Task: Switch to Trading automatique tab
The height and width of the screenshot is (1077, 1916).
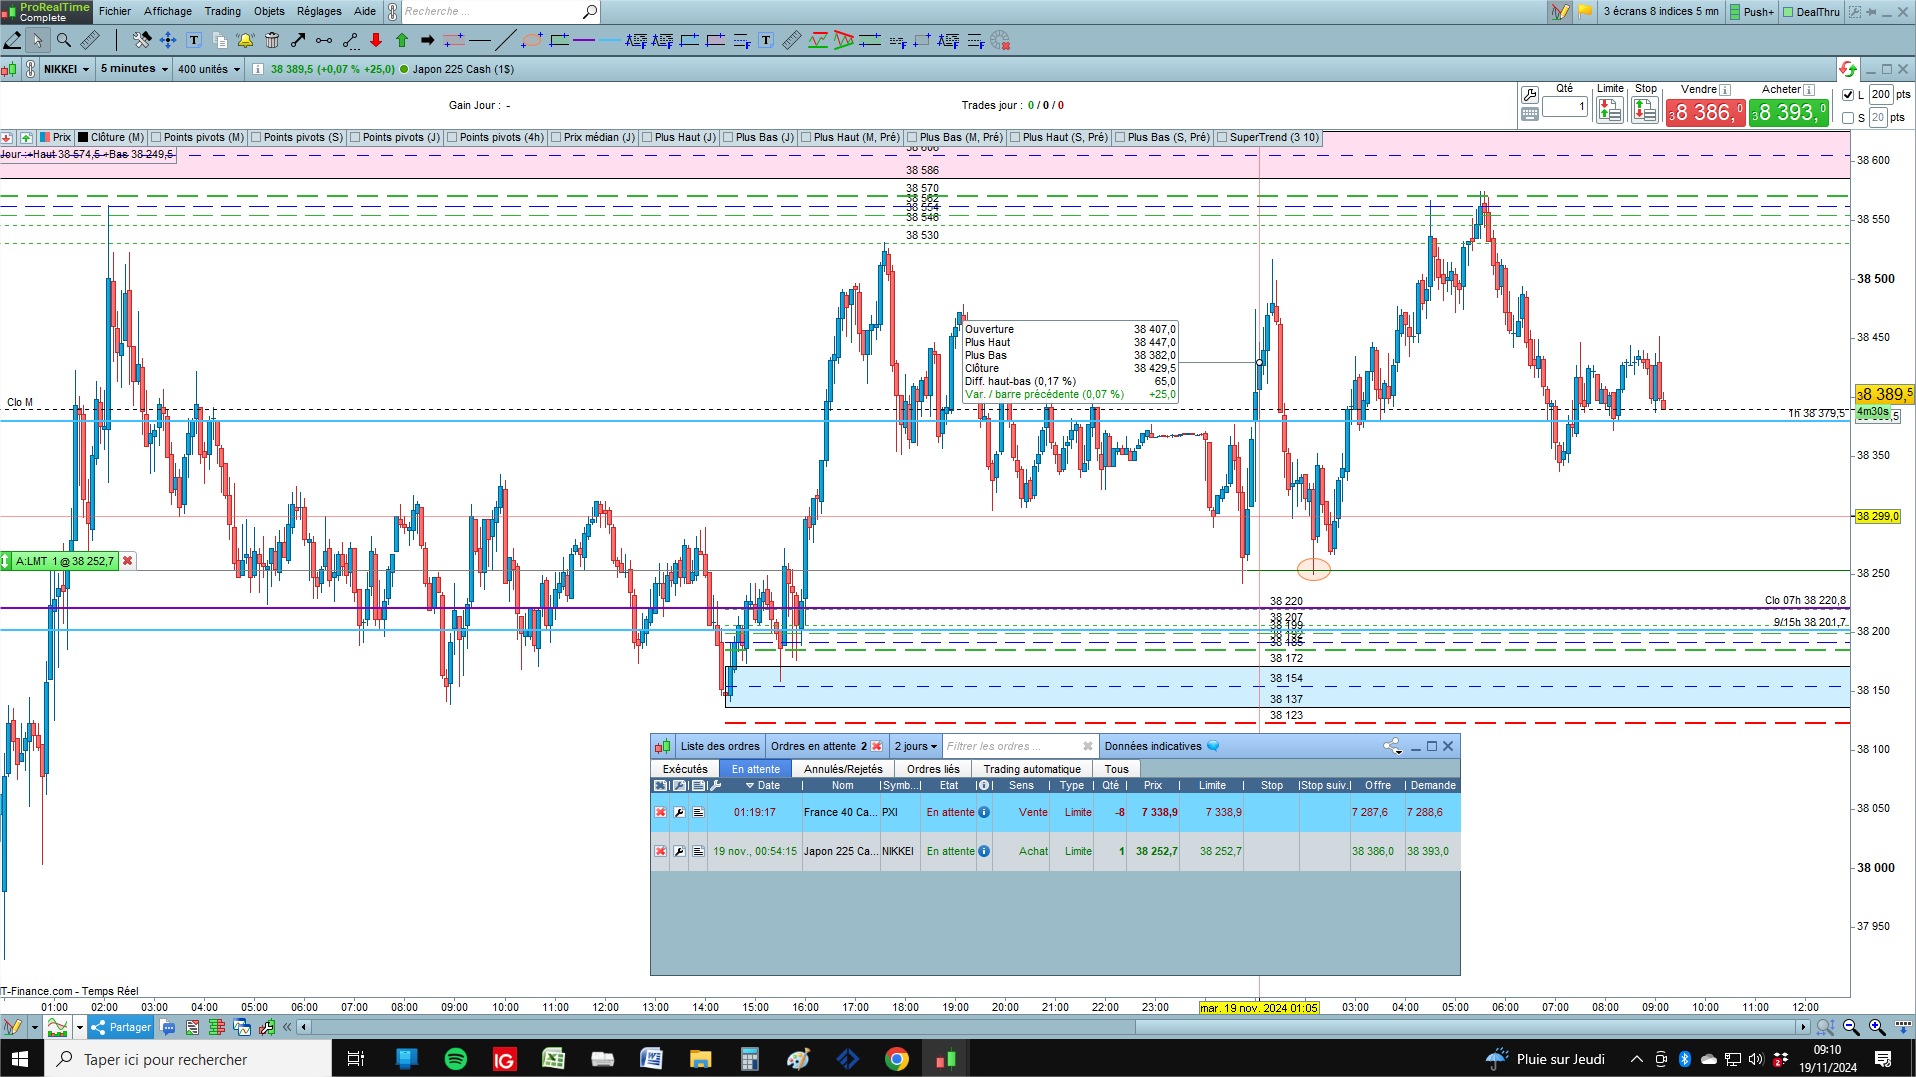Action: [x=1032, y=769]
